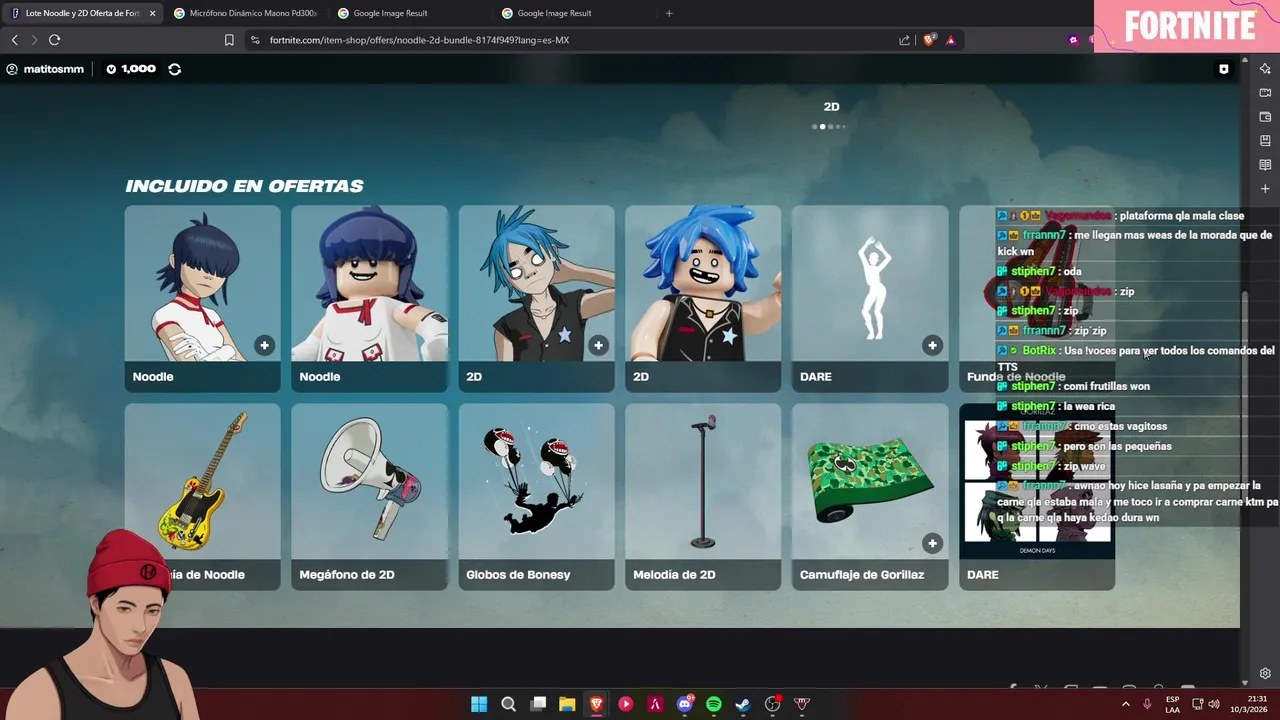Open the LEGO Noodle outfit card
Screen dimensions: 1280x720
point(369,298)
